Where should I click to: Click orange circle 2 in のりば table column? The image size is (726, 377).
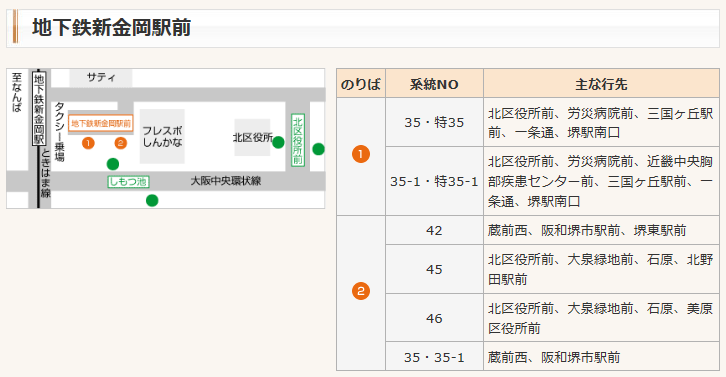point(361,291)
